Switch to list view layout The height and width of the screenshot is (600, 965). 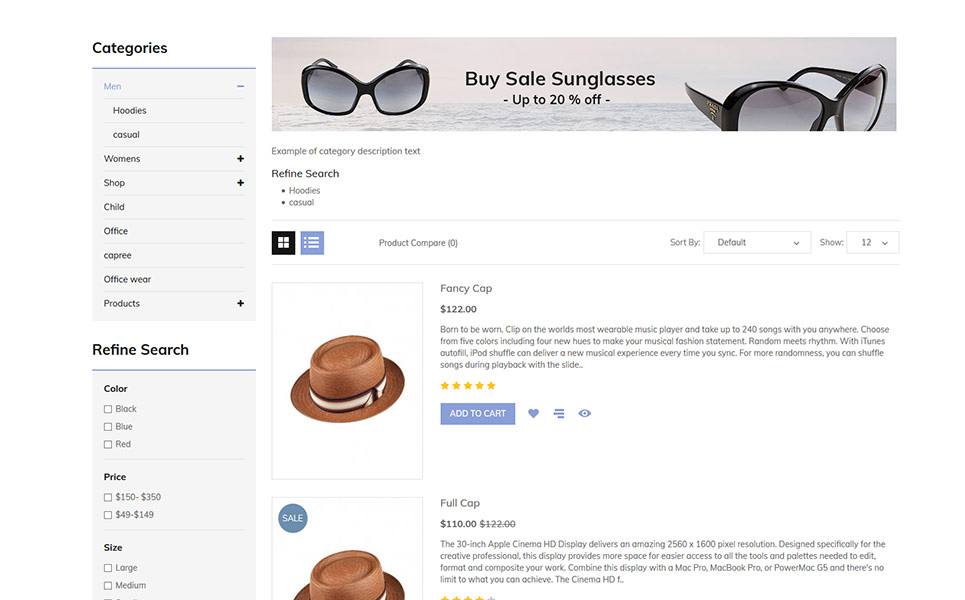coord(312,242)
